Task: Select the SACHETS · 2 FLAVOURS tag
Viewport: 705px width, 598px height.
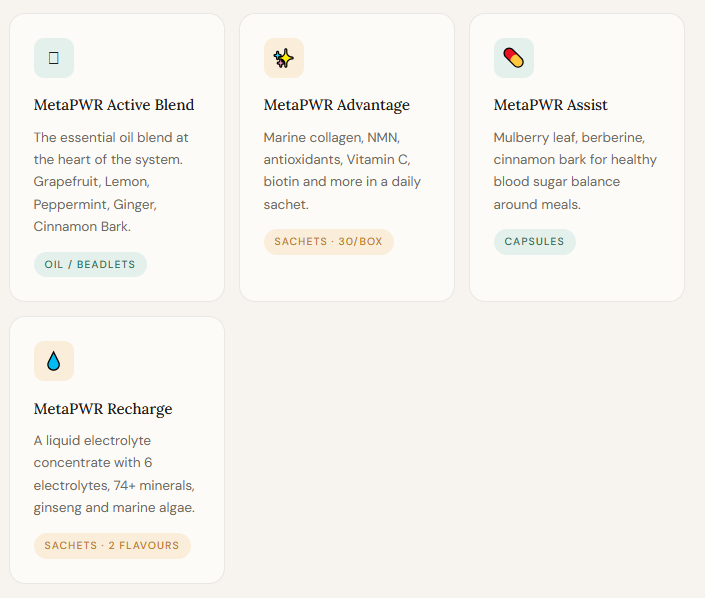Action: pos(112,546)
